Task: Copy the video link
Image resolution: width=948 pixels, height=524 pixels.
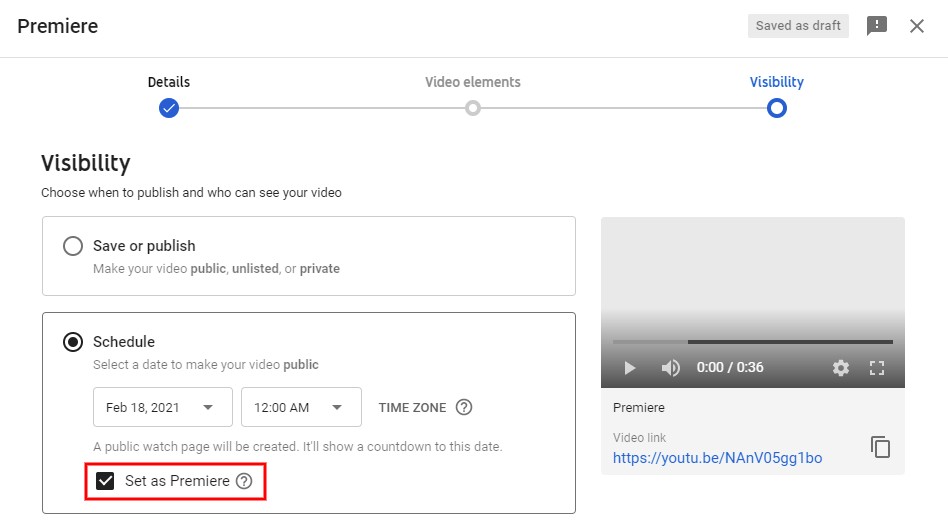Action: tap(880, 447)
